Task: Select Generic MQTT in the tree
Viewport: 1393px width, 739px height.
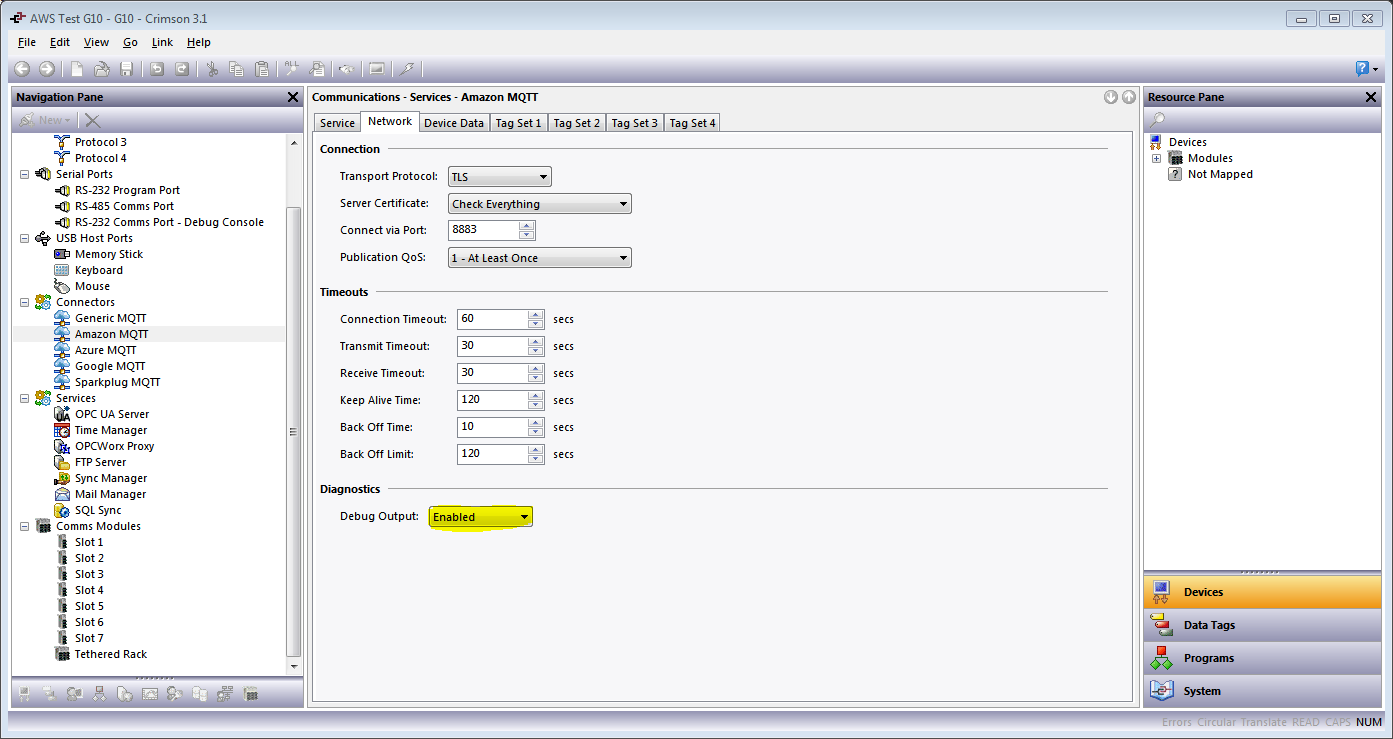Action: pyautogui.click(x=110, y=318)
